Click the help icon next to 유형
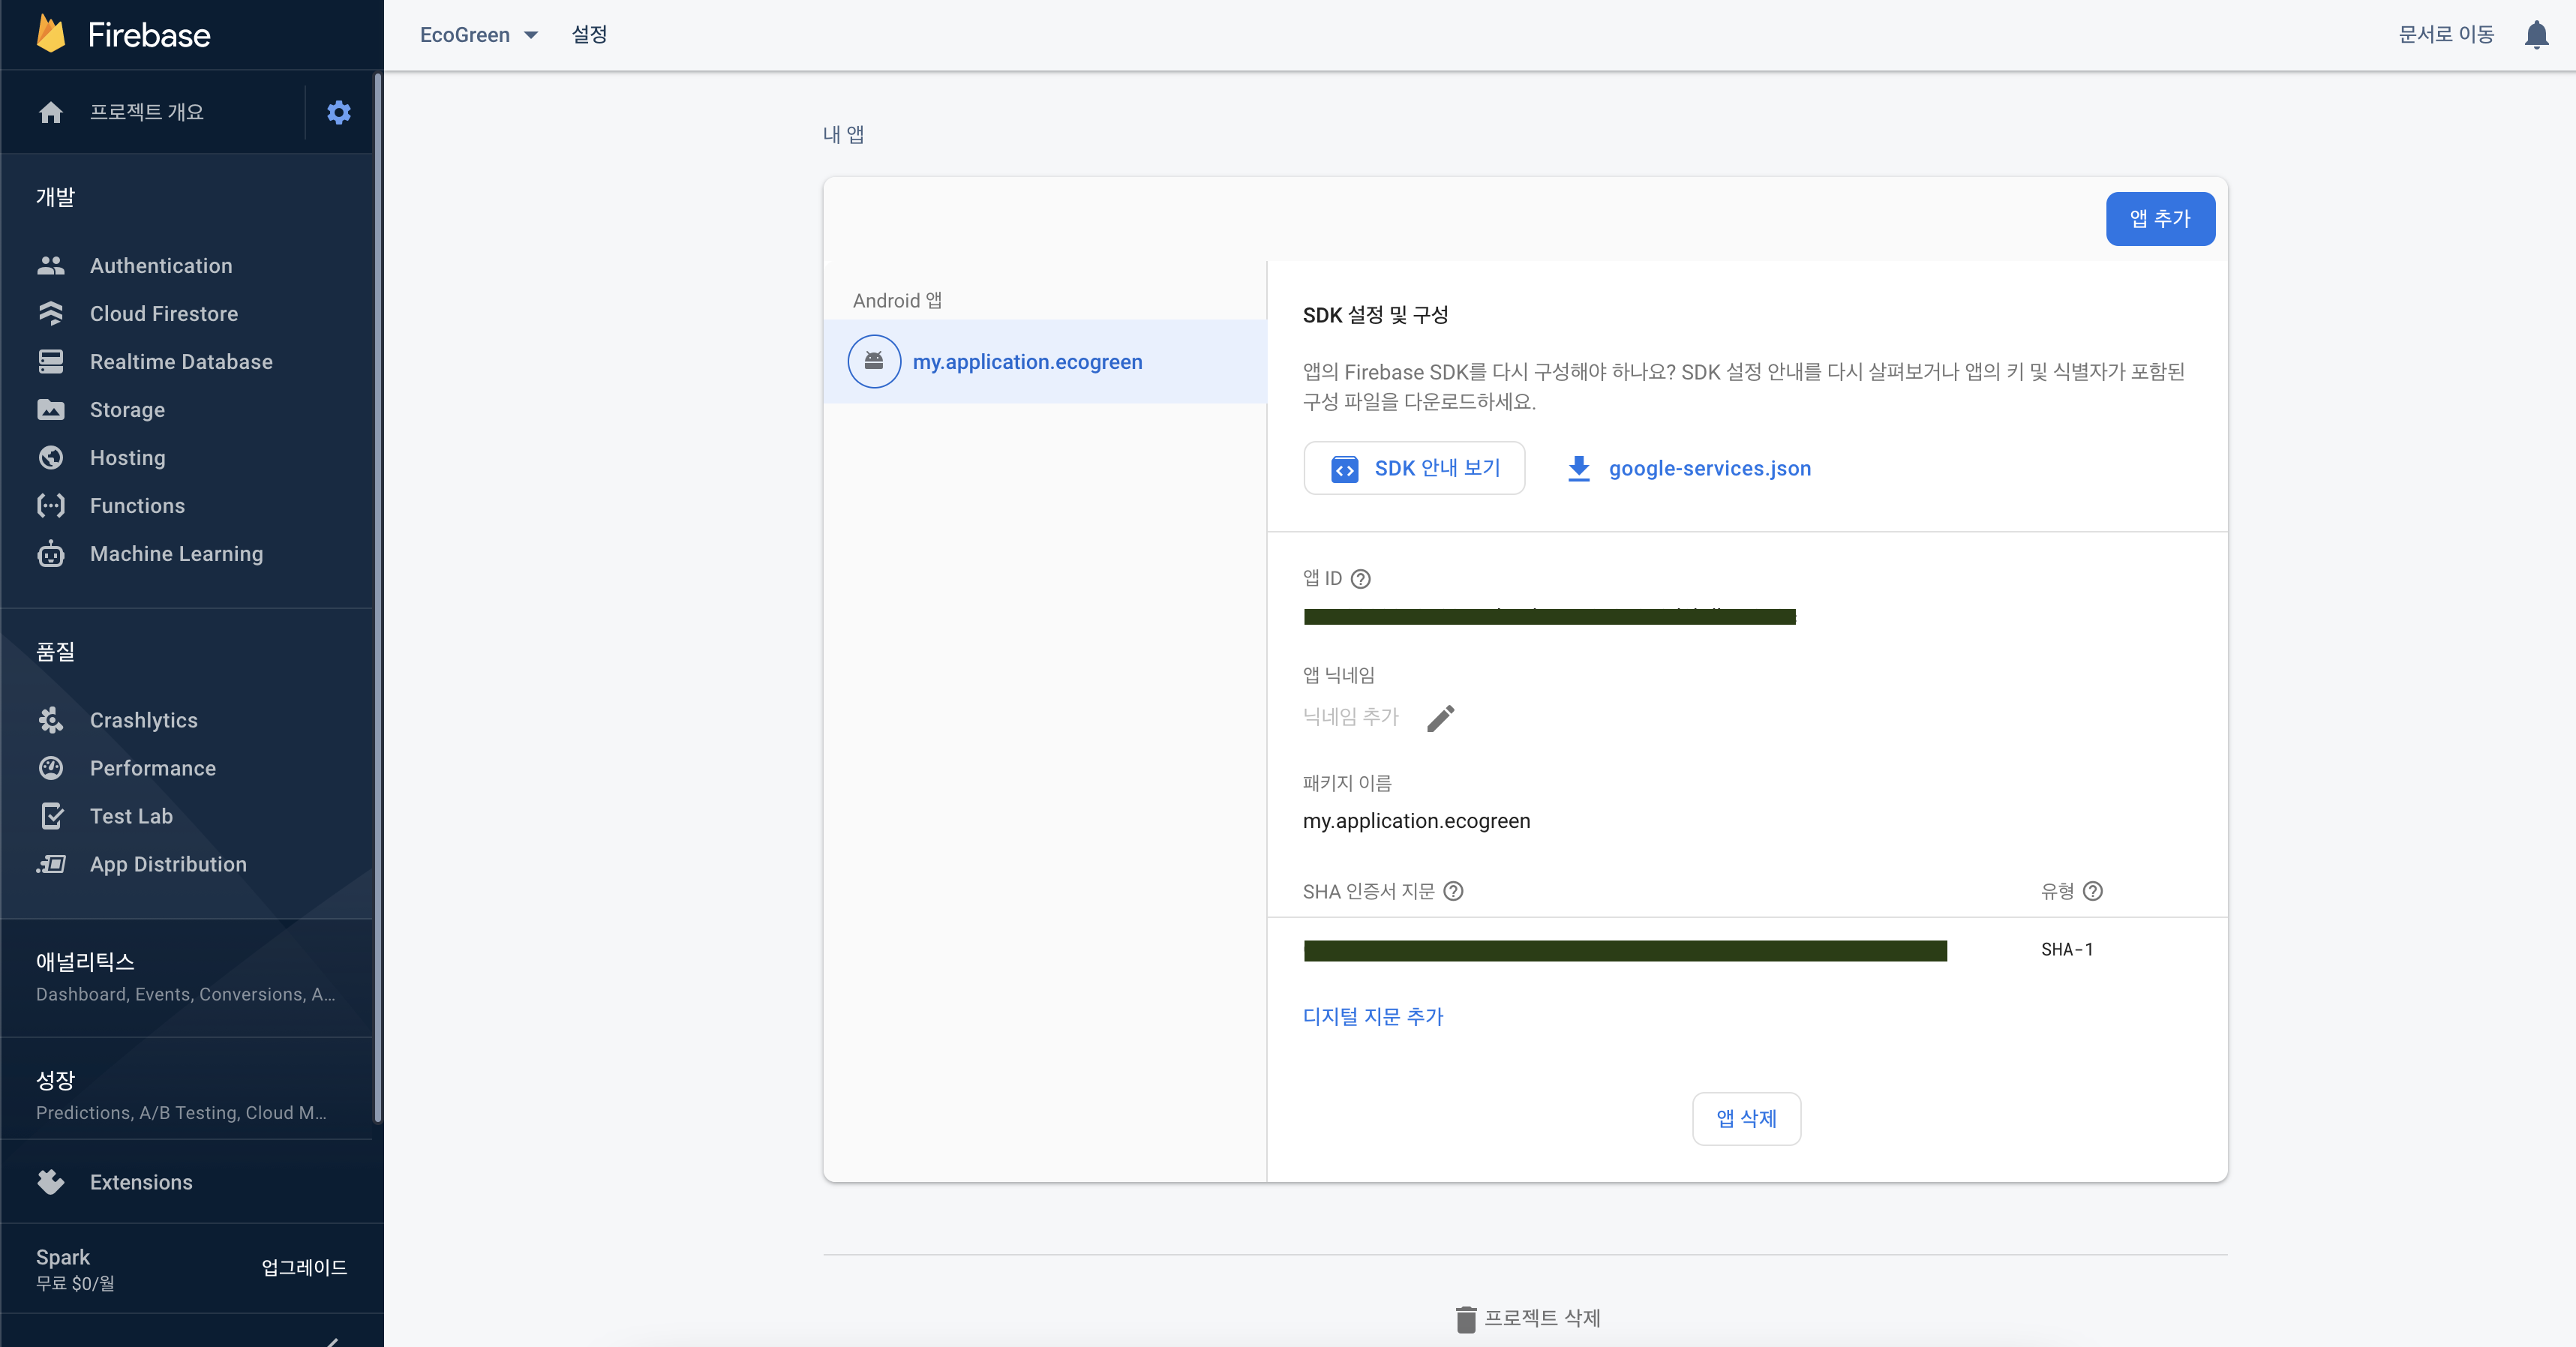 (2093, 891)
